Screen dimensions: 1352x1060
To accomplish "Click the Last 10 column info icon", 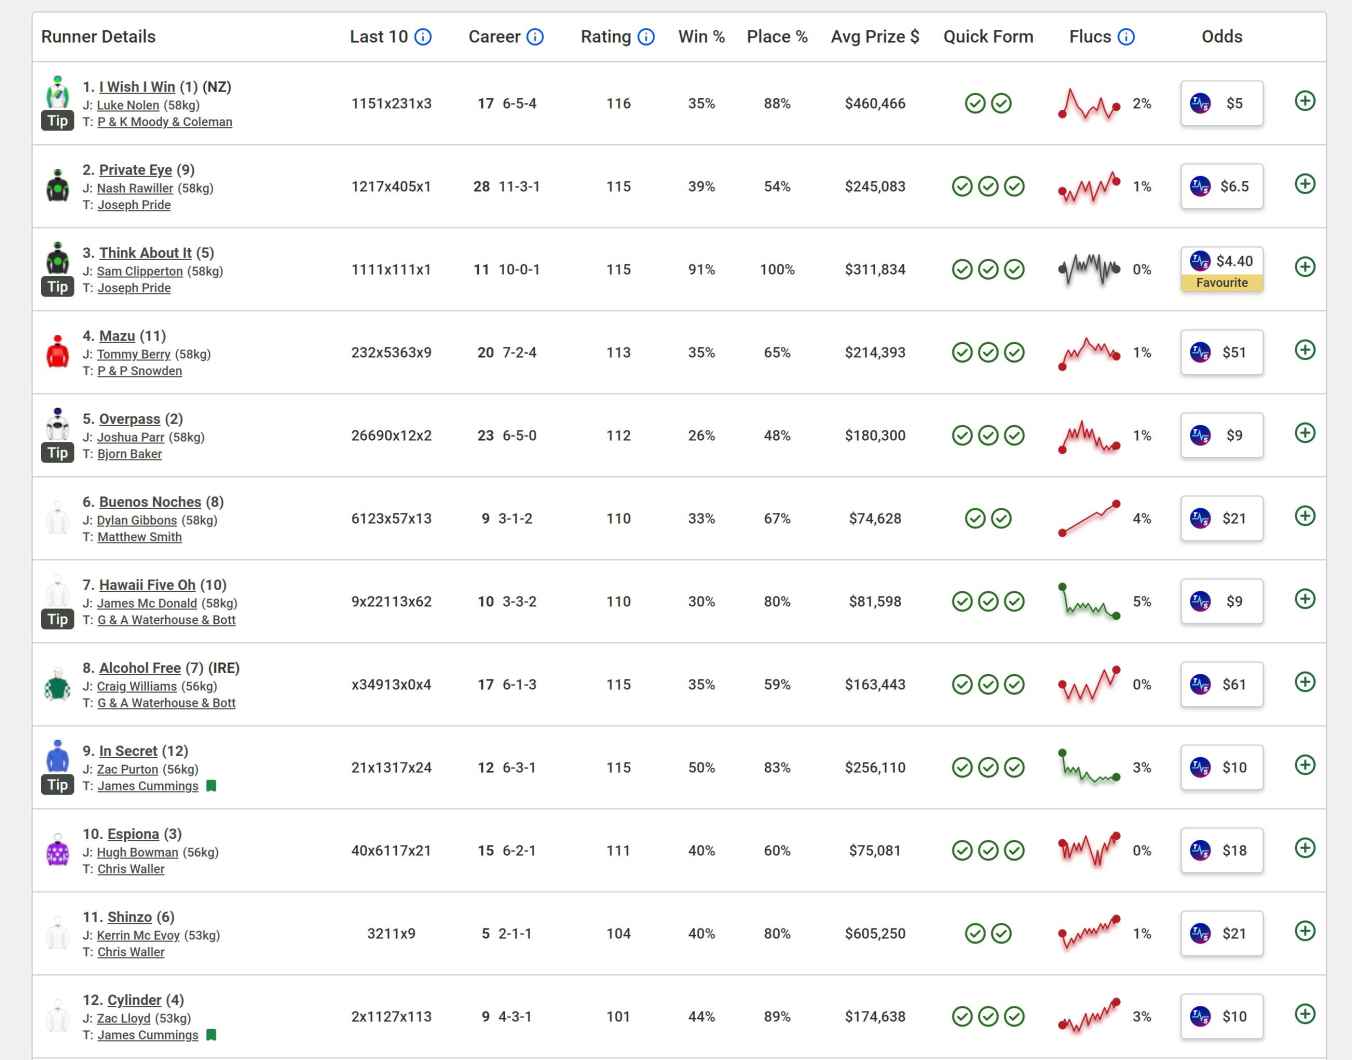I will coord(422,36).
